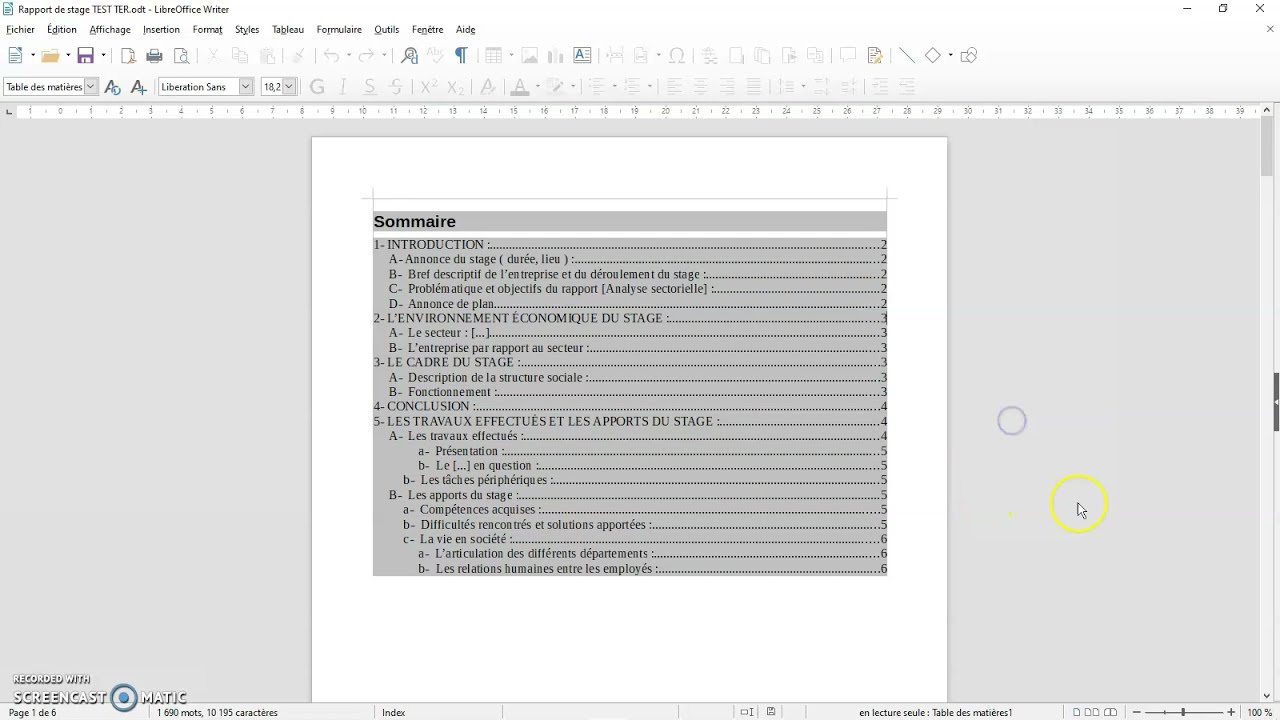Open Find and Replace

coord(409,56)
